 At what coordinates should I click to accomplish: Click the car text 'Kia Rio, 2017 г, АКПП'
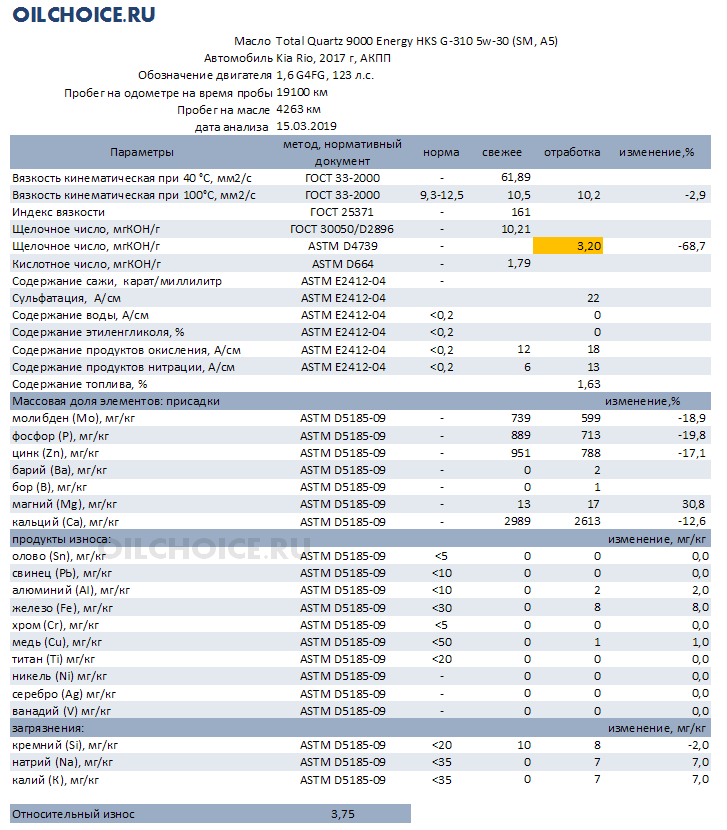pyautogui.click(x=333, y=58)
